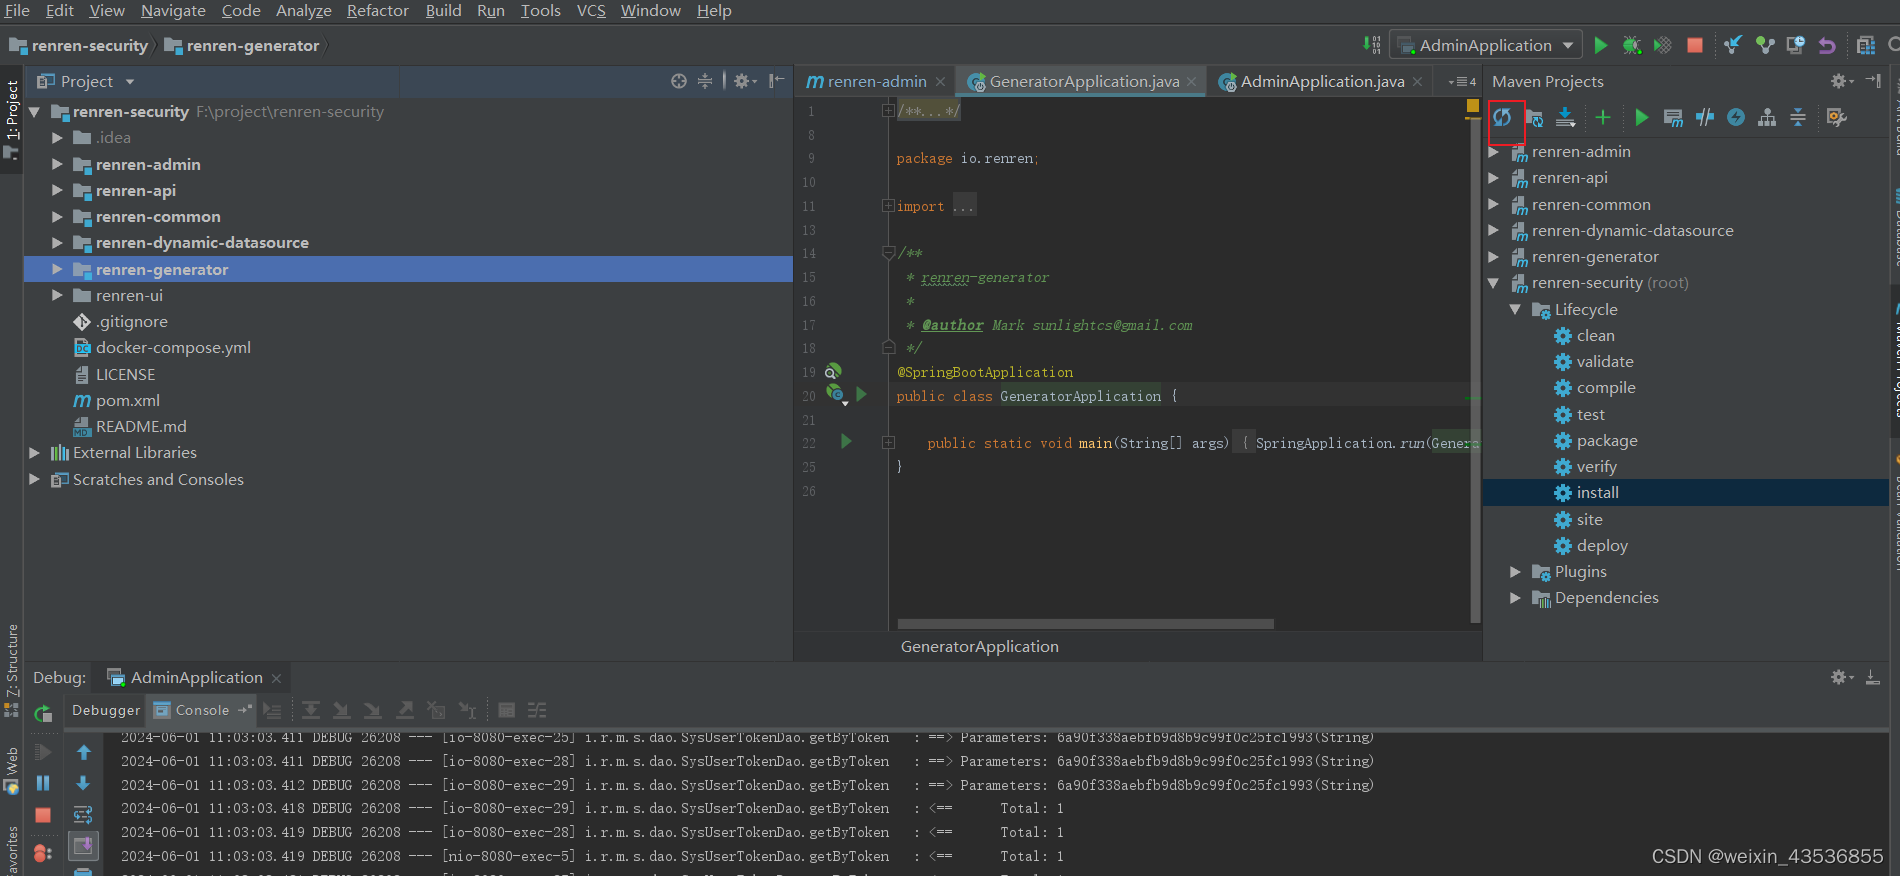Image resolution: width=1900 pixels, height=876 pixels.
Task: View breakpoints double red dots icon
Action: (x=43, y=853)
